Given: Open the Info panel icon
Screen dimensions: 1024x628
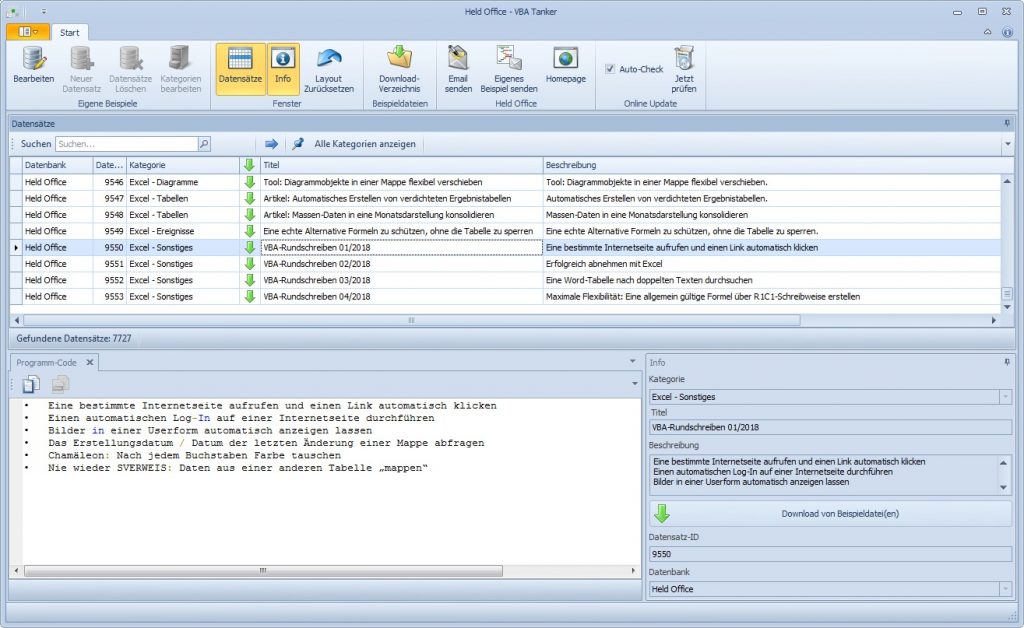Looking at the screenshot, I should tap(283, 68).
